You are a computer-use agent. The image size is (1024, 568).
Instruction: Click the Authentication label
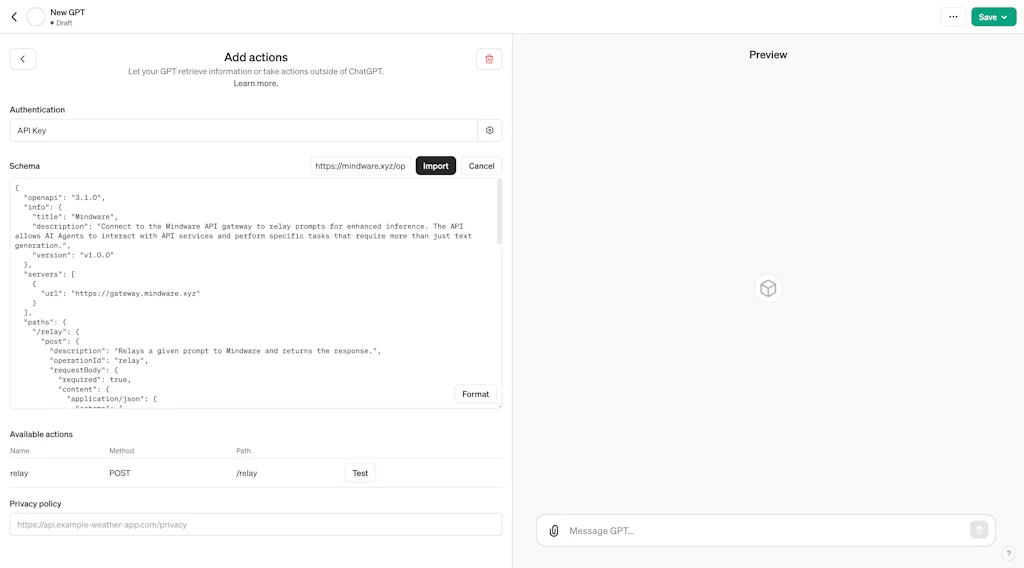(x=37, y=110)
